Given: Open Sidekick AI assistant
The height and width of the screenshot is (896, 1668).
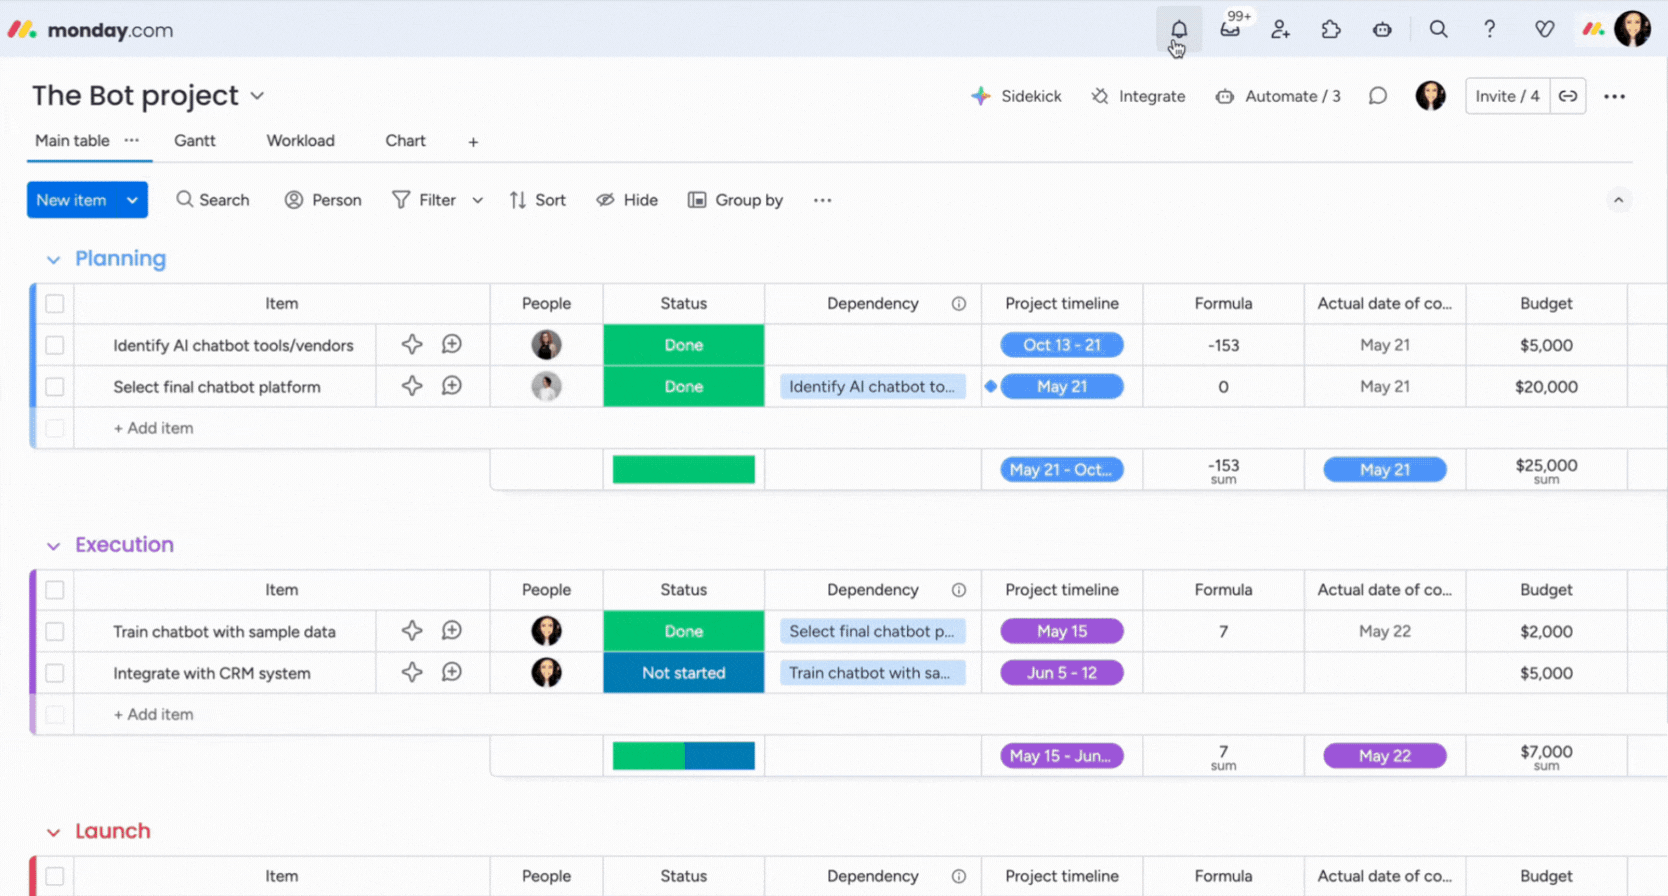Looking at the screenshot, I should (1016, 96).
